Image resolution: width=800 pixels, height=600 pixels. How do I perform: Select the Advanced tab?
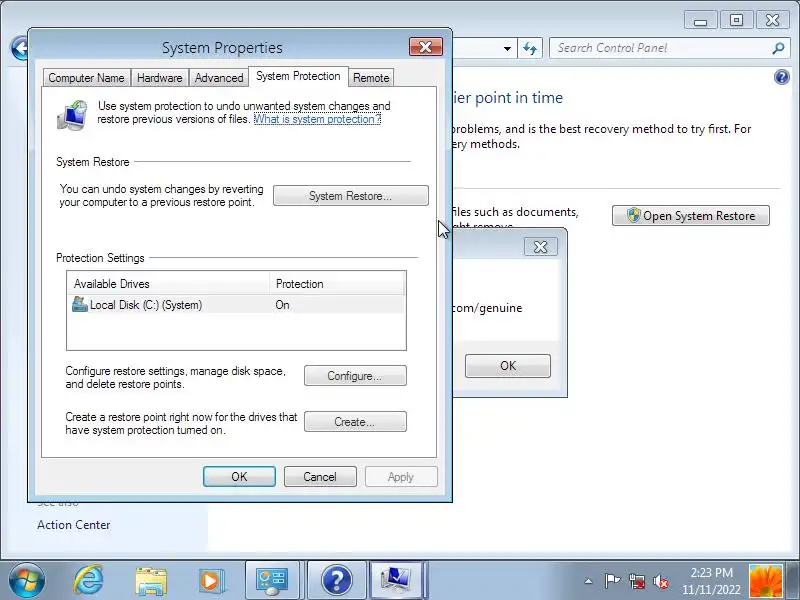[219, 78]
